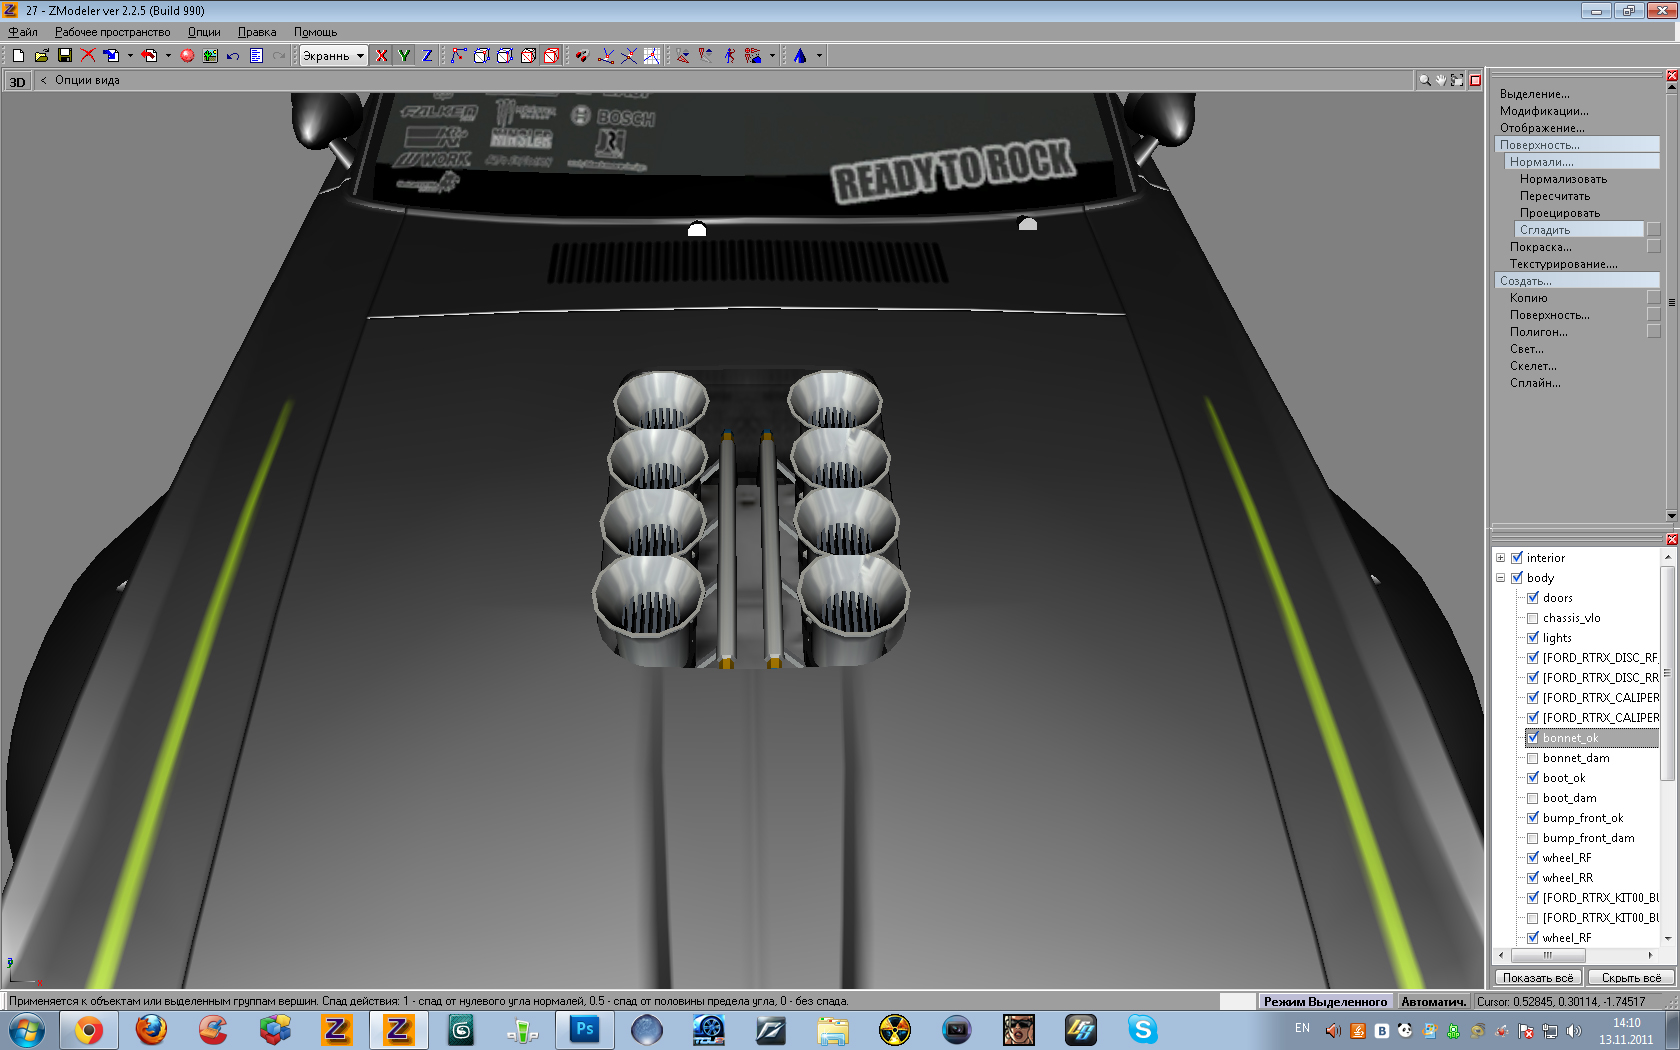Enable the boot_dam checkbox
This screenshot has height=1050, width=1680.
[x=1533, y=798]
